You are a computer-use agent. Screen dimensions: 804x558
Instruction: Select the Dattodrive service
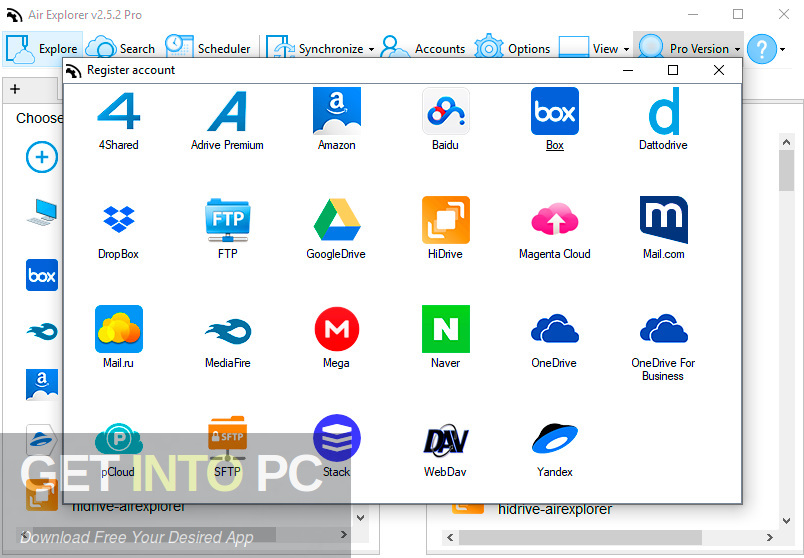[x=663, y=120]
